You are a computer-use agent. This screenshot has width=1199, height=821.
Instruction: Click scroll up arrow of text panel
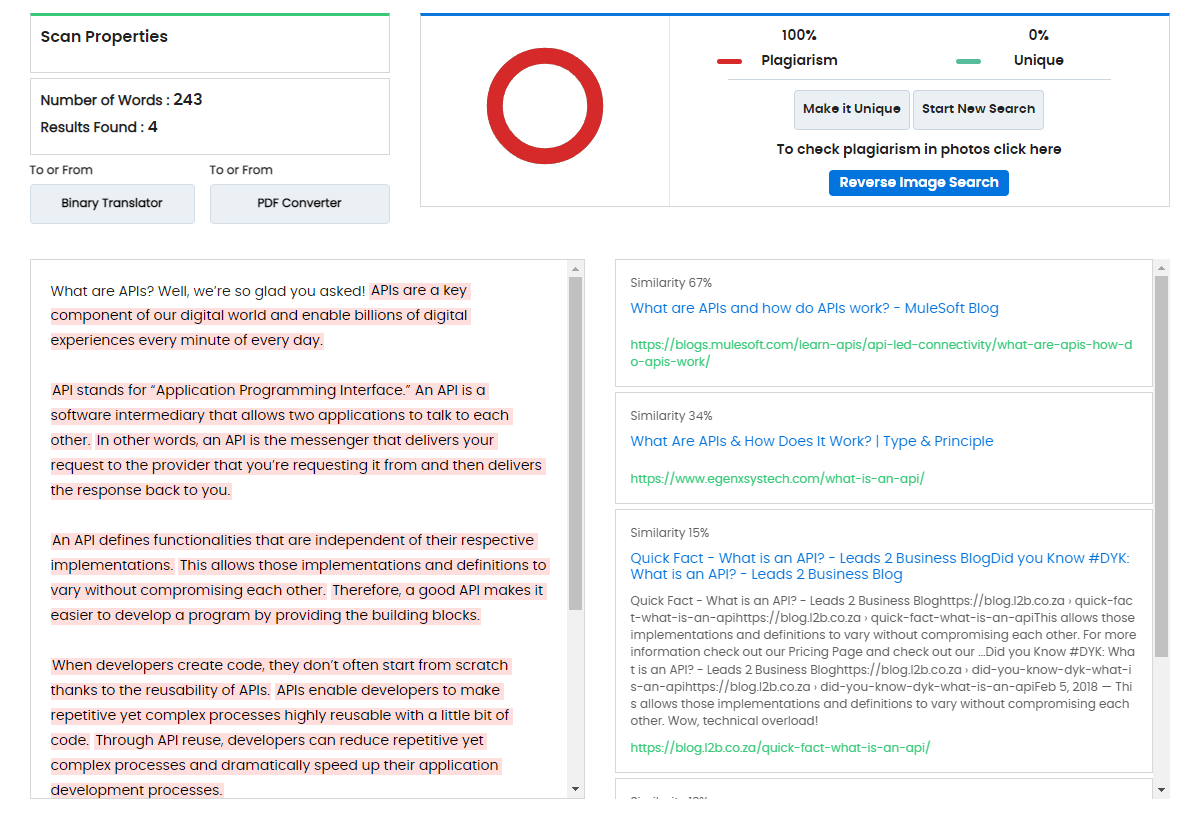pos(576,269)
